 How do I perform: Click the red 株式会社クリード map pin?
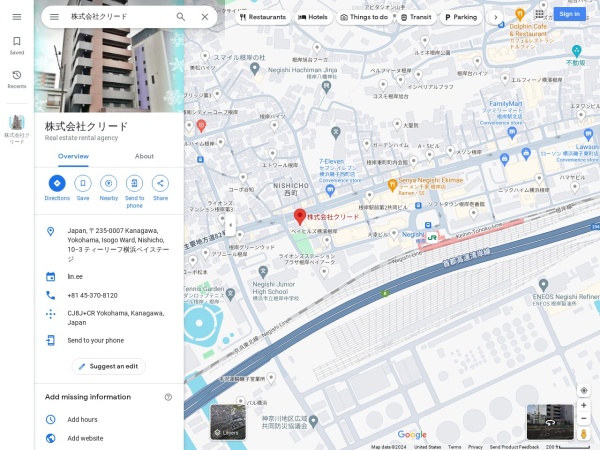coord(300,217)
